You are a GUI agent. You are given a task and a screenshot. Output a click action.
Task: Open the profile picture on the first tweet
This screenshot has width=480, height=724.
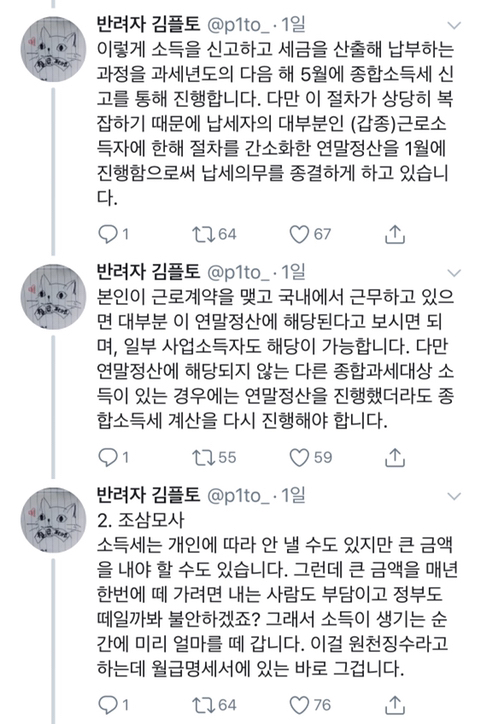pos(53,49)
